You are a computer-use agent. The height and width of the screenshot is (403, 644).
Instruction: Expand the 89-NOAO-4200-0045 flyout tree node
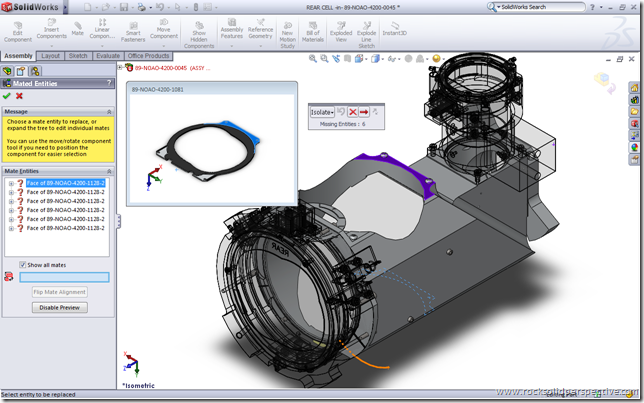(120, 67)
